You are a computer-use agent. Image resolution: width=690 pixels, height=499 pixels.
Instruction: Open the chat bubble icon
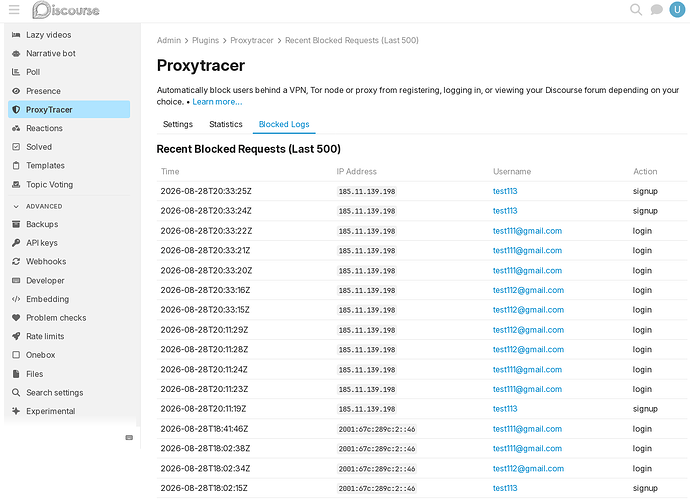click(657, 10)
